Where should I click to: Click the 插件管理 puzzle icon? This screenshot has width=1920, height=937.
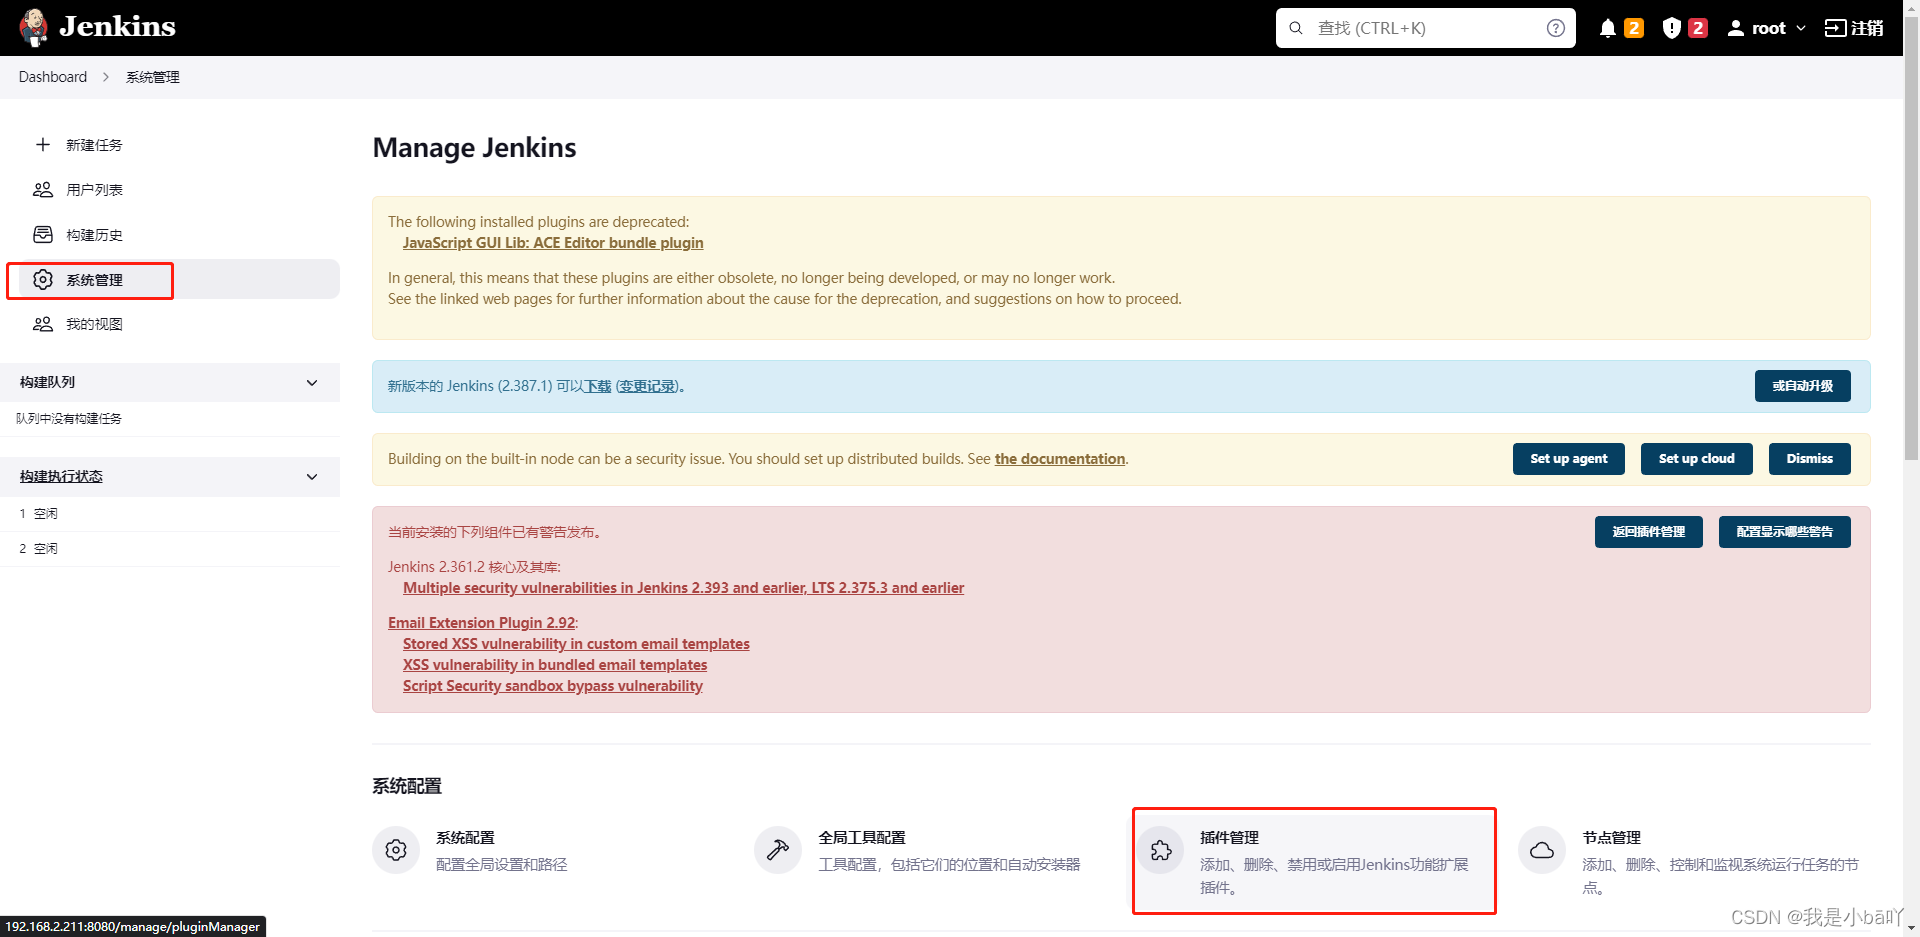click(x=1161, y=850)
